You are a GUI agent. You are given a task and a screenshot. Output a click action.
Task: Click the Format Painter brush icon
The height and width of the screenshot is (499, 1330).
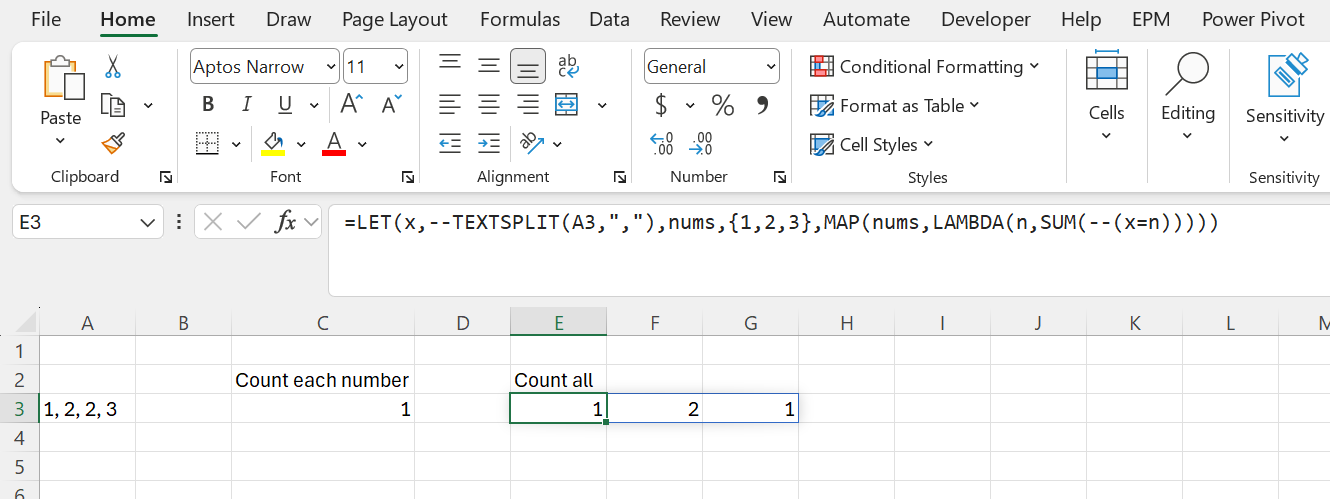tap(113, 144)
